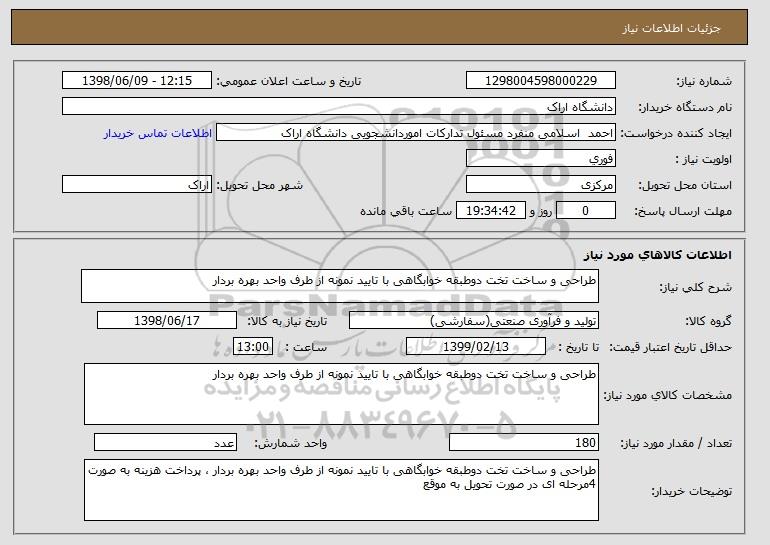Click the buyer notes box توضیحات خریدار
The width and height of the screenshot is (770, 545).
click(x=341, y=490)
